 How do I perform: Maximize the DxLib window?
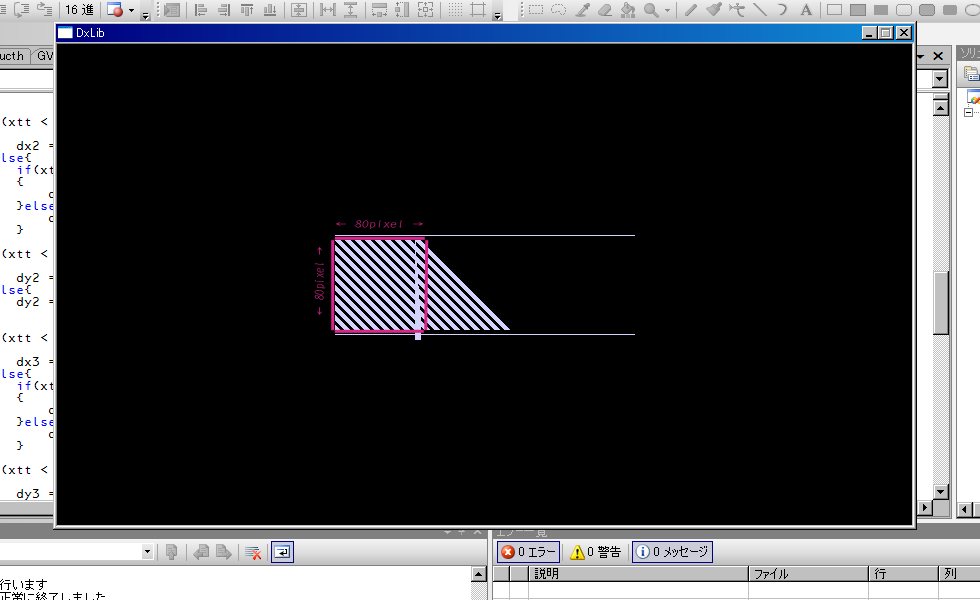point(886,33)
